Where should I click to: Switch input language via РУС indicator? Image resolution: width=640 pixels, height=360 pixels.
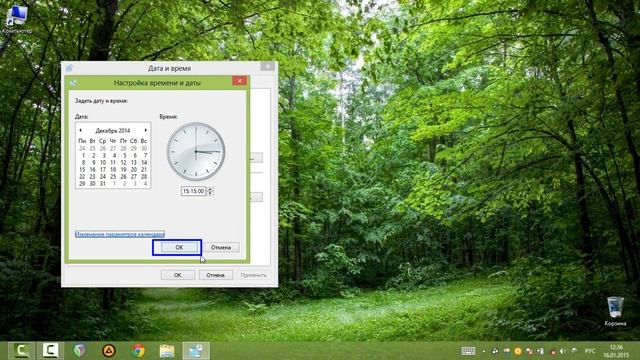coord(590,351)
